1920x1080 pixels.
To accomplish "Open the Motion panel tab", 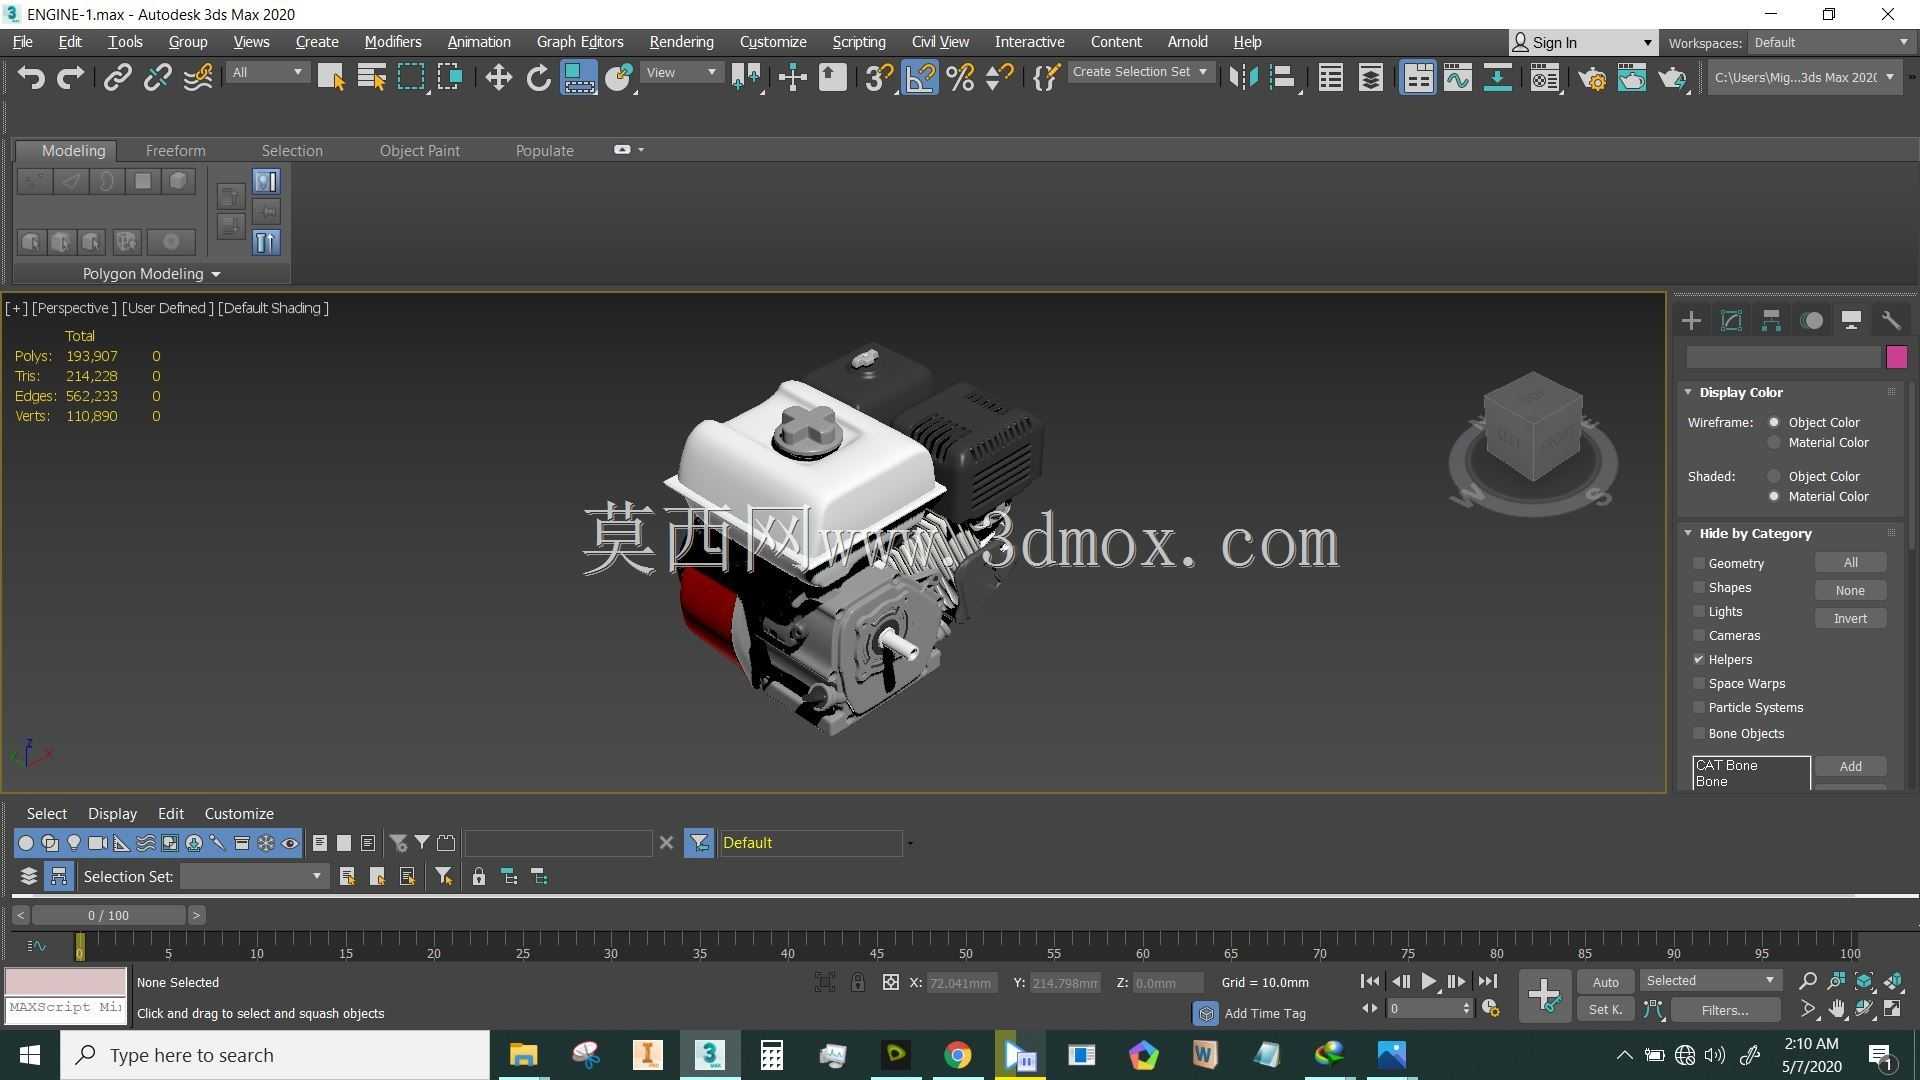I will [x=1811, y=320].
